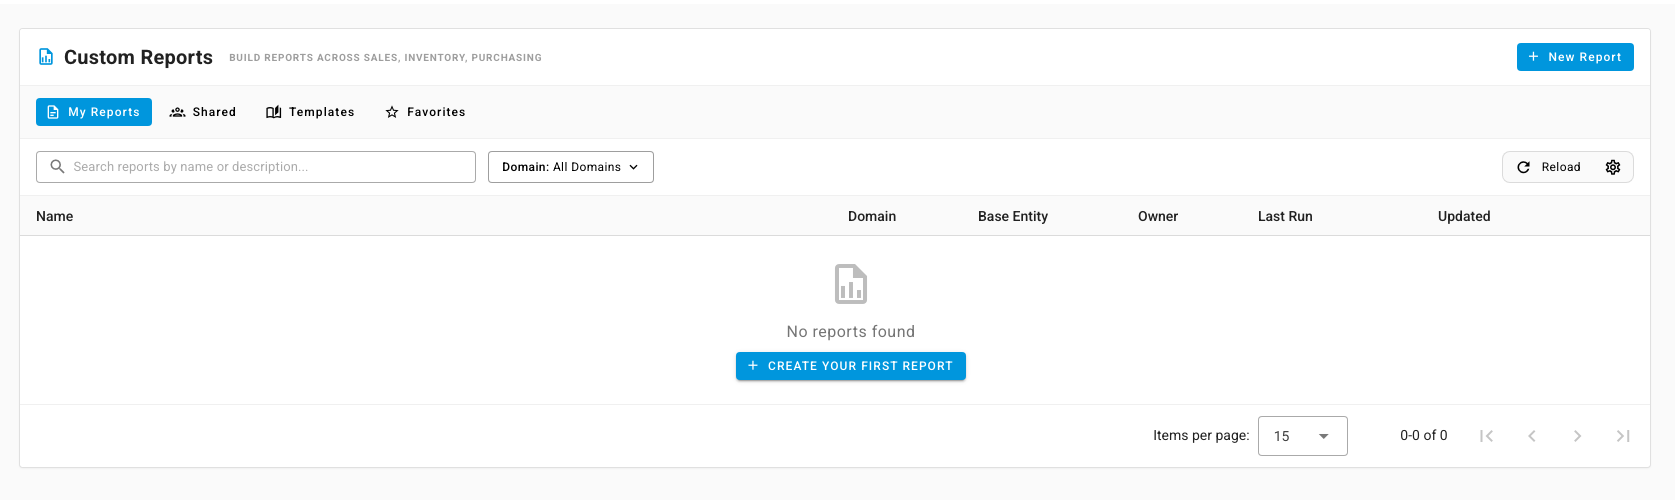Click the 0-0 of 0 pagination text
The height and width of the screenshot is (500, 1675).
tap(1424, 435)
